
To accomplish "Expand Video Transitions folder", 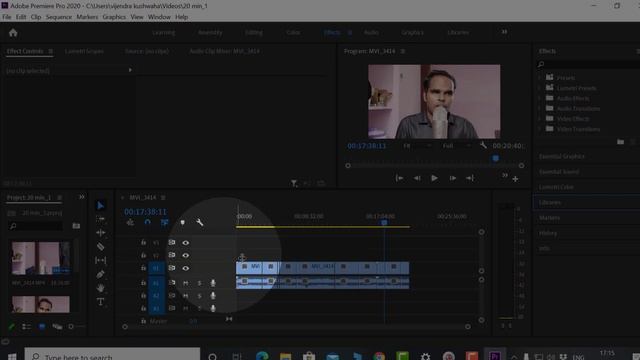I will [x=540, y=129].
